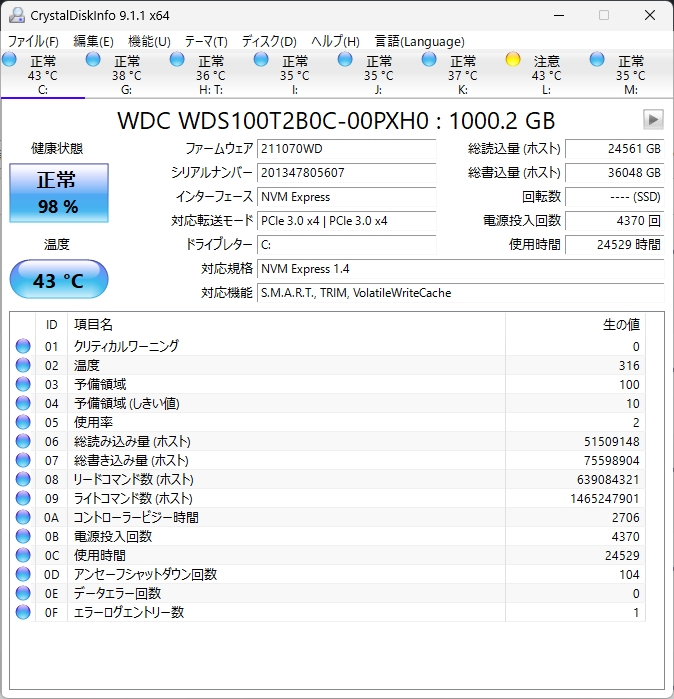The width and height of the screenshot is (674, 699).
Task: Click the disk model title WDC WDS100T2B0C-00PXH0
Action: coord(273,121)
